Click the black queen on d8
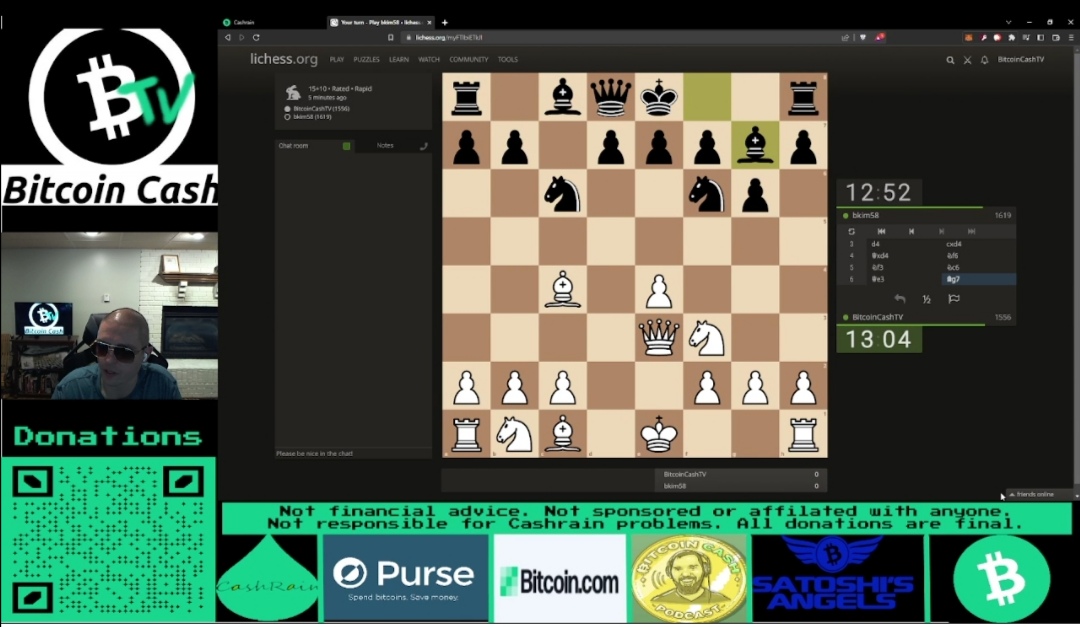This screenshot has width=1080, height=627. point(611,96)
